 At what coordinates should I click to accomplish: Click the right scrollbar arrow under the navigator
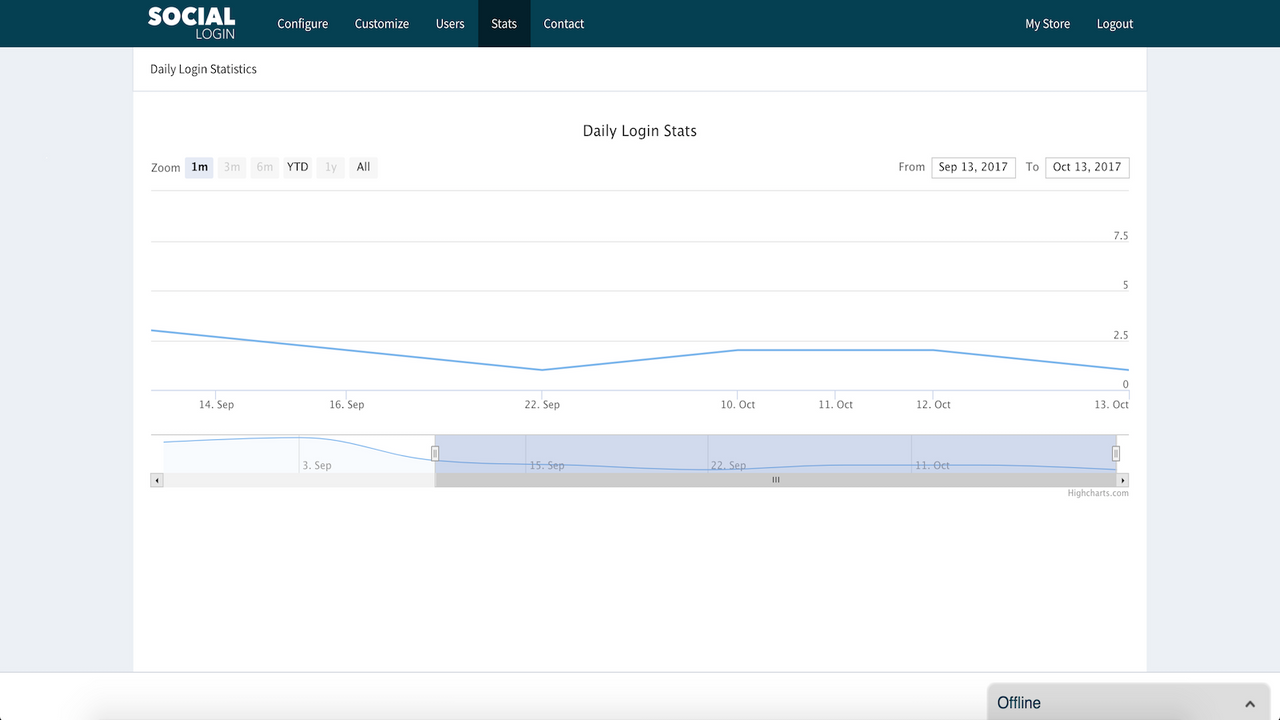[1122, 480]
